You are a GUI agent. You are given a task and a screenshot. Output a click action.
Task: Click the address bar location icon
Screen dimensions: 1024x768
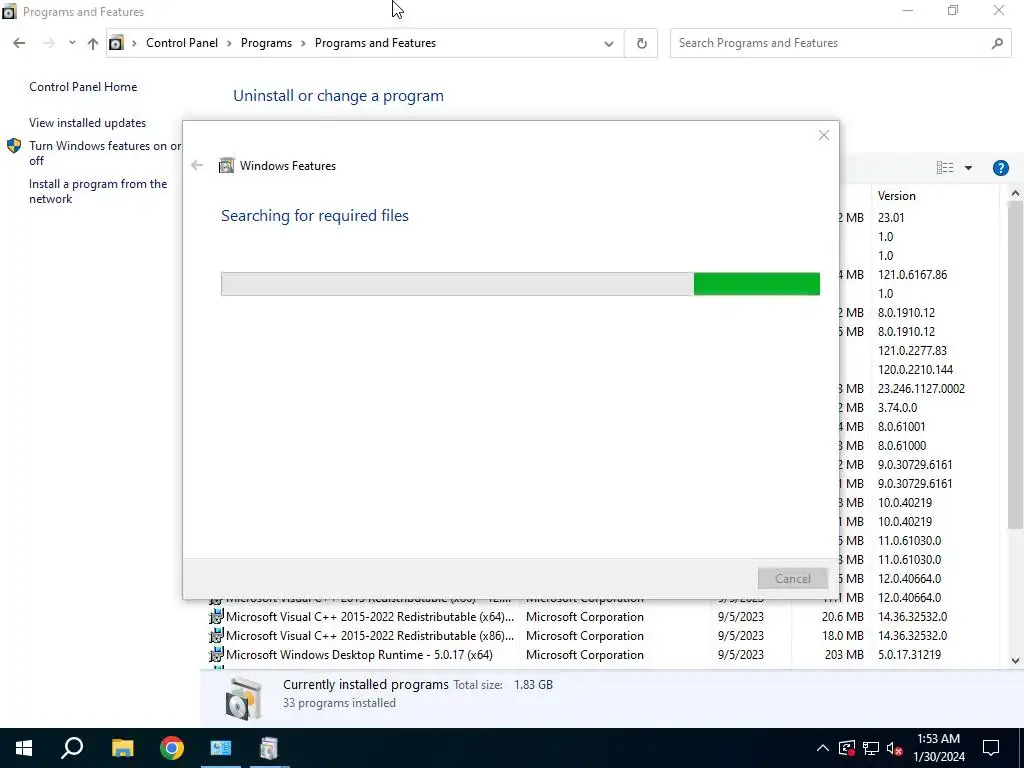tap(116, 43)
